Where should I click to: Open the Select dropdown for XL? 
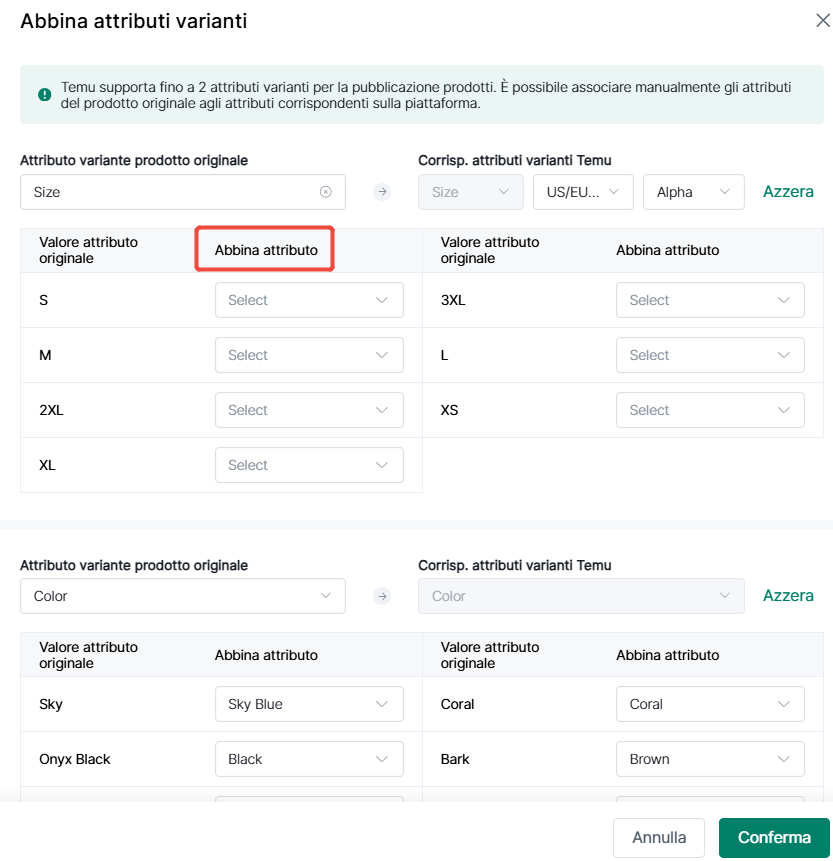309,465
